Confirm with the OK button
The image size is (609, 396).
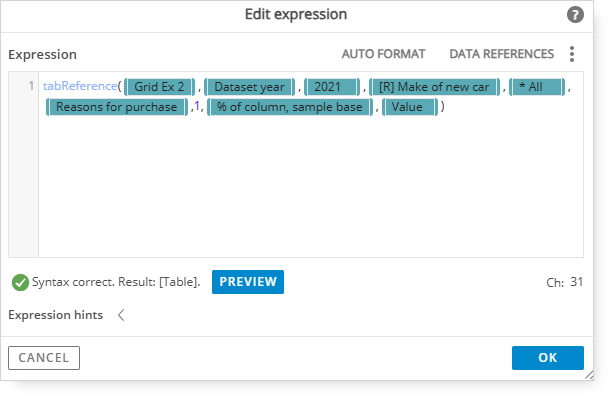[548, 358]
